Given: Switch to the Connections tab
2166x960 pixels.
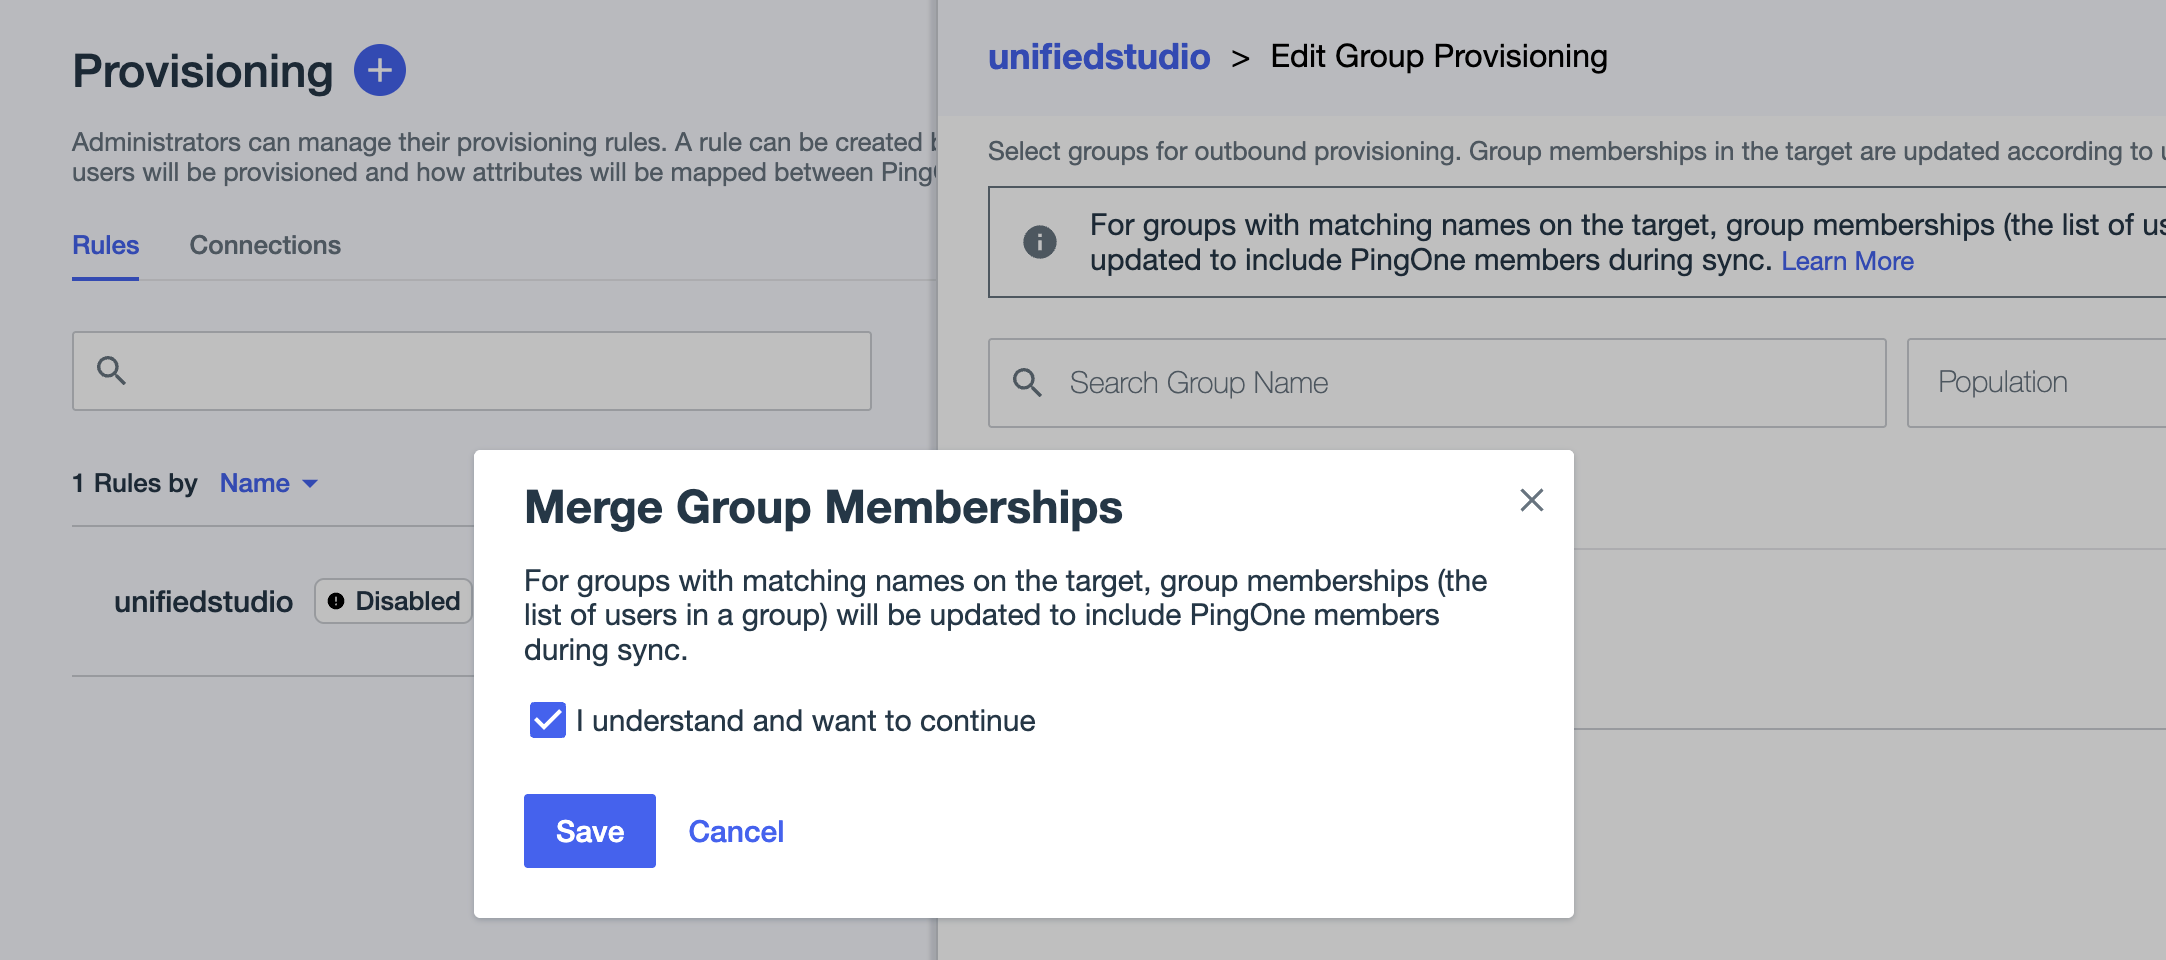Looking at the screenshot, I should pyautogui.click(x=265, y=245).
